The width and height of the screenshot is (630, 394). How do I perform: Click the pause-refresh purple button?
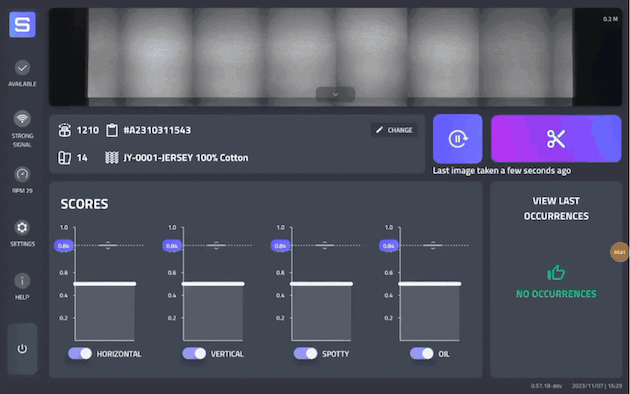[458, 139]
